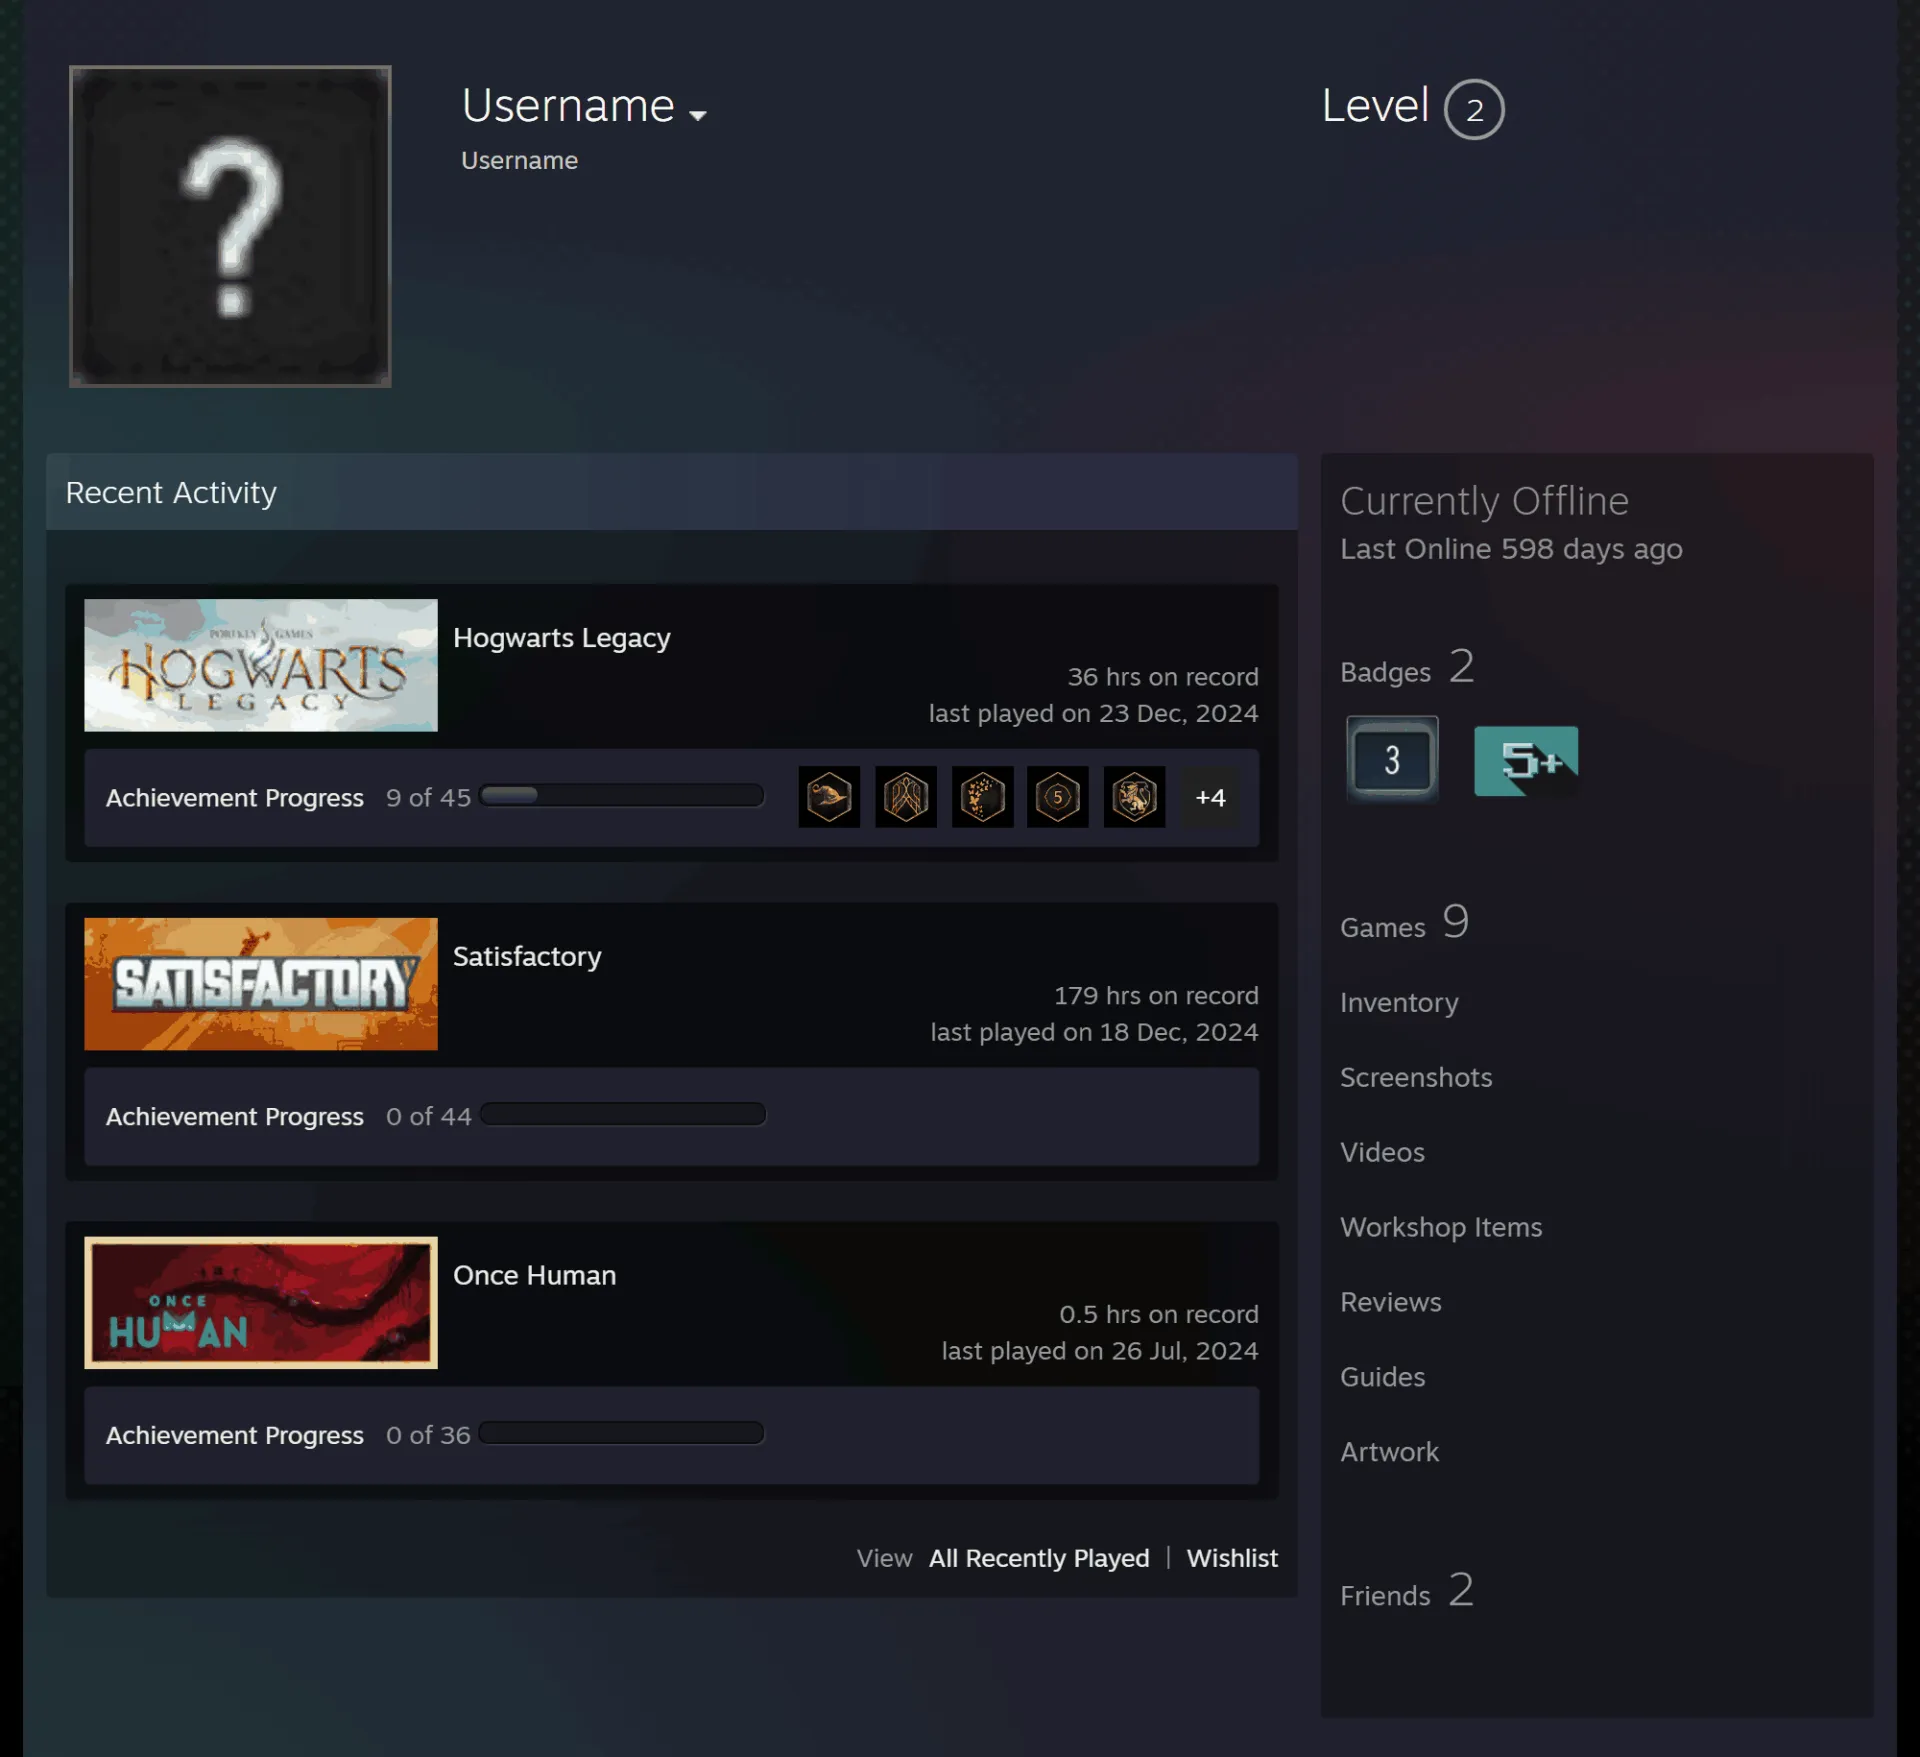The image size is (1920, 1757).
Task: Click Satisfactory Achievement Progress label
Action: coord(235,1117)
